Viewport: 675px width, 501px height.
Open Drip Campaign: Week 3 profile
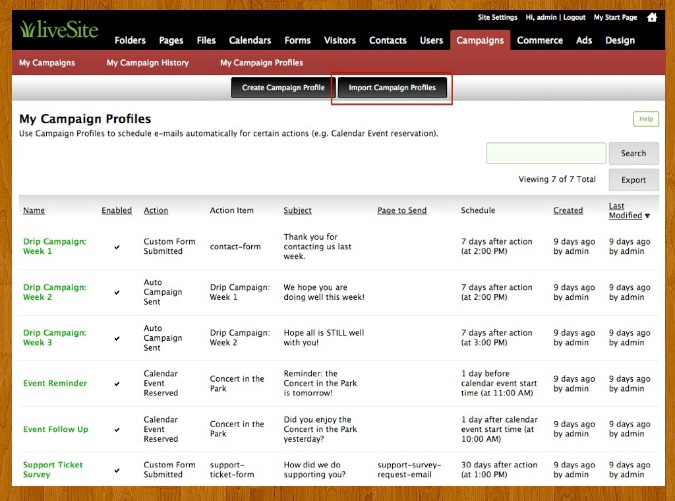55,338
